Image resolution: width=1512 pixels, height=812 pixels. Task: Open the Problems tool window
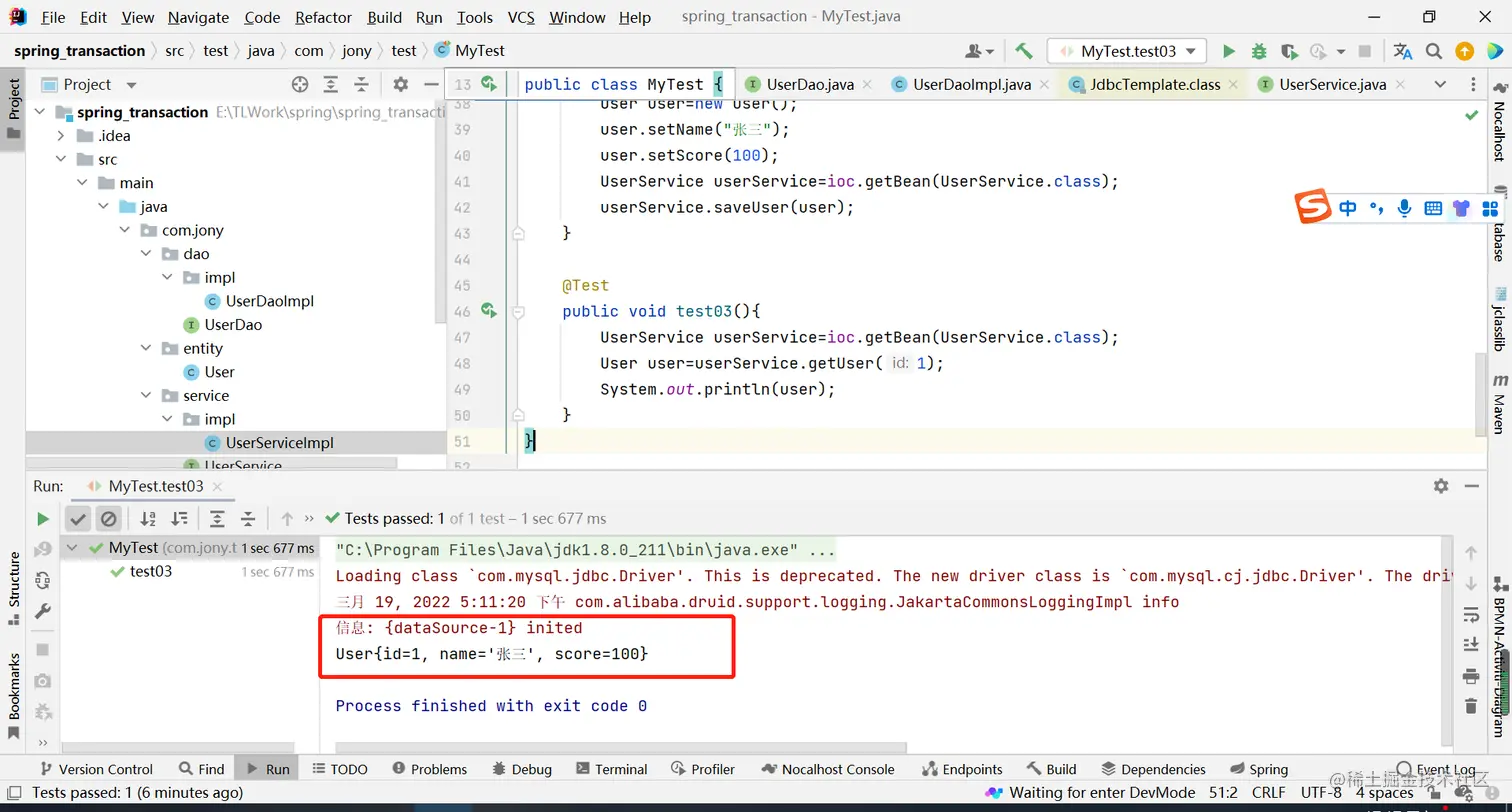[x=429, y=769]
